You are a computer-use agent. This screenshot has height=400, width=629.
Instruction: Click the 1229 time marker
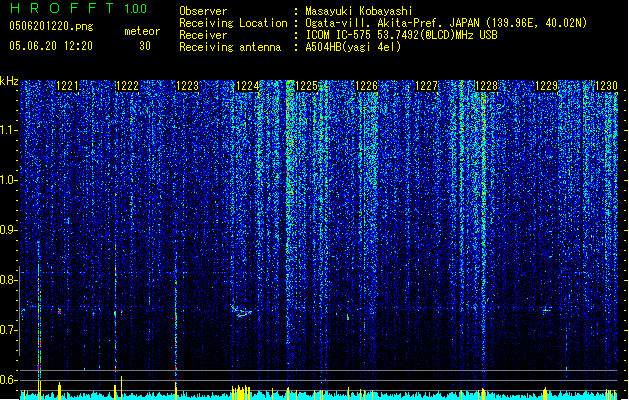546,86
